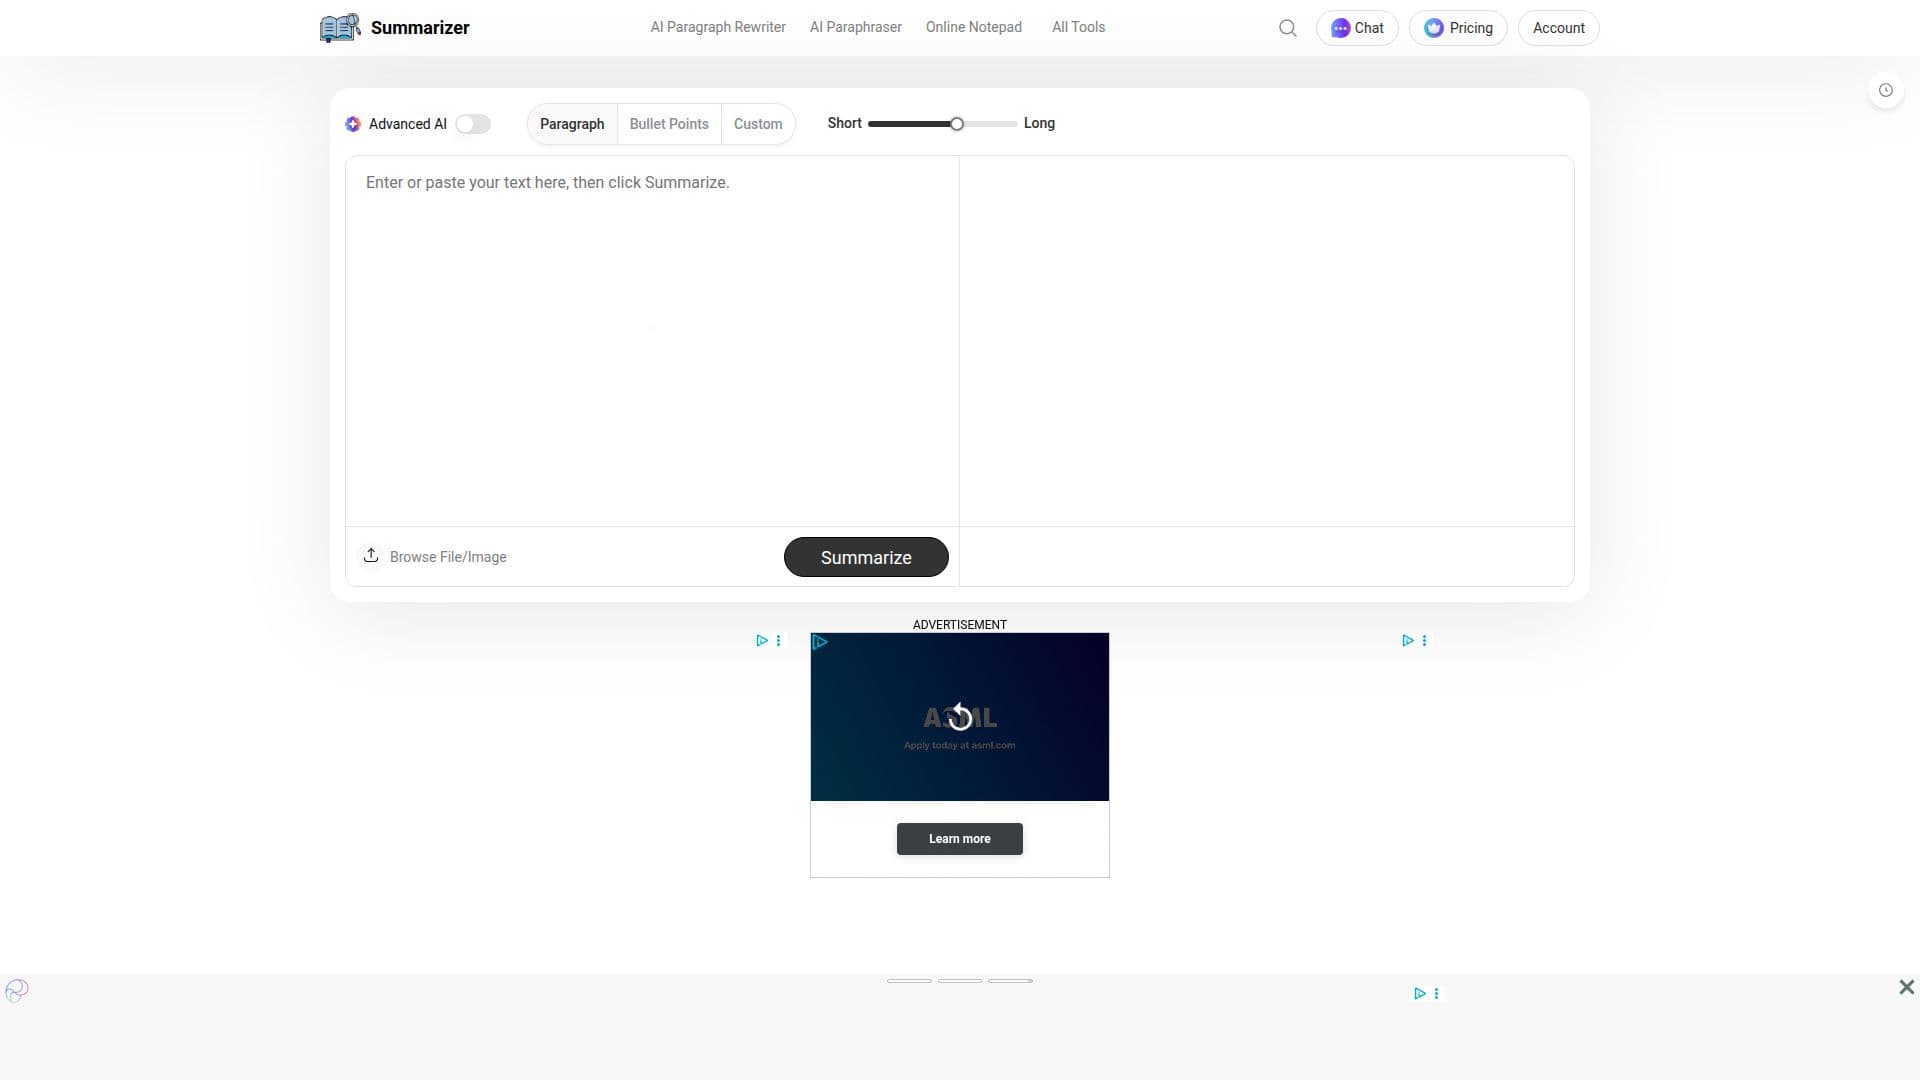Image resolution: width=1920 pixels, height=1080 pixels.
Task: Click the summary length slider handle
Action: (x=957, y=124)
